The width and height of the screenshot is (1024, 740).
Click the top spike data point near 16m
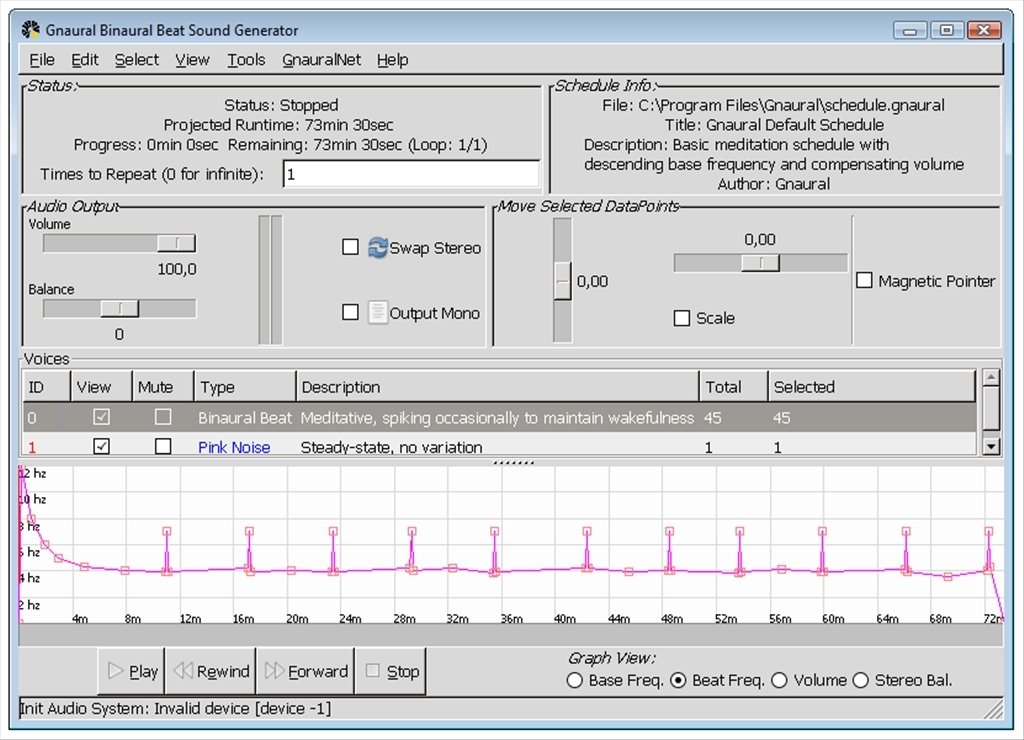[x=249, y=531]
